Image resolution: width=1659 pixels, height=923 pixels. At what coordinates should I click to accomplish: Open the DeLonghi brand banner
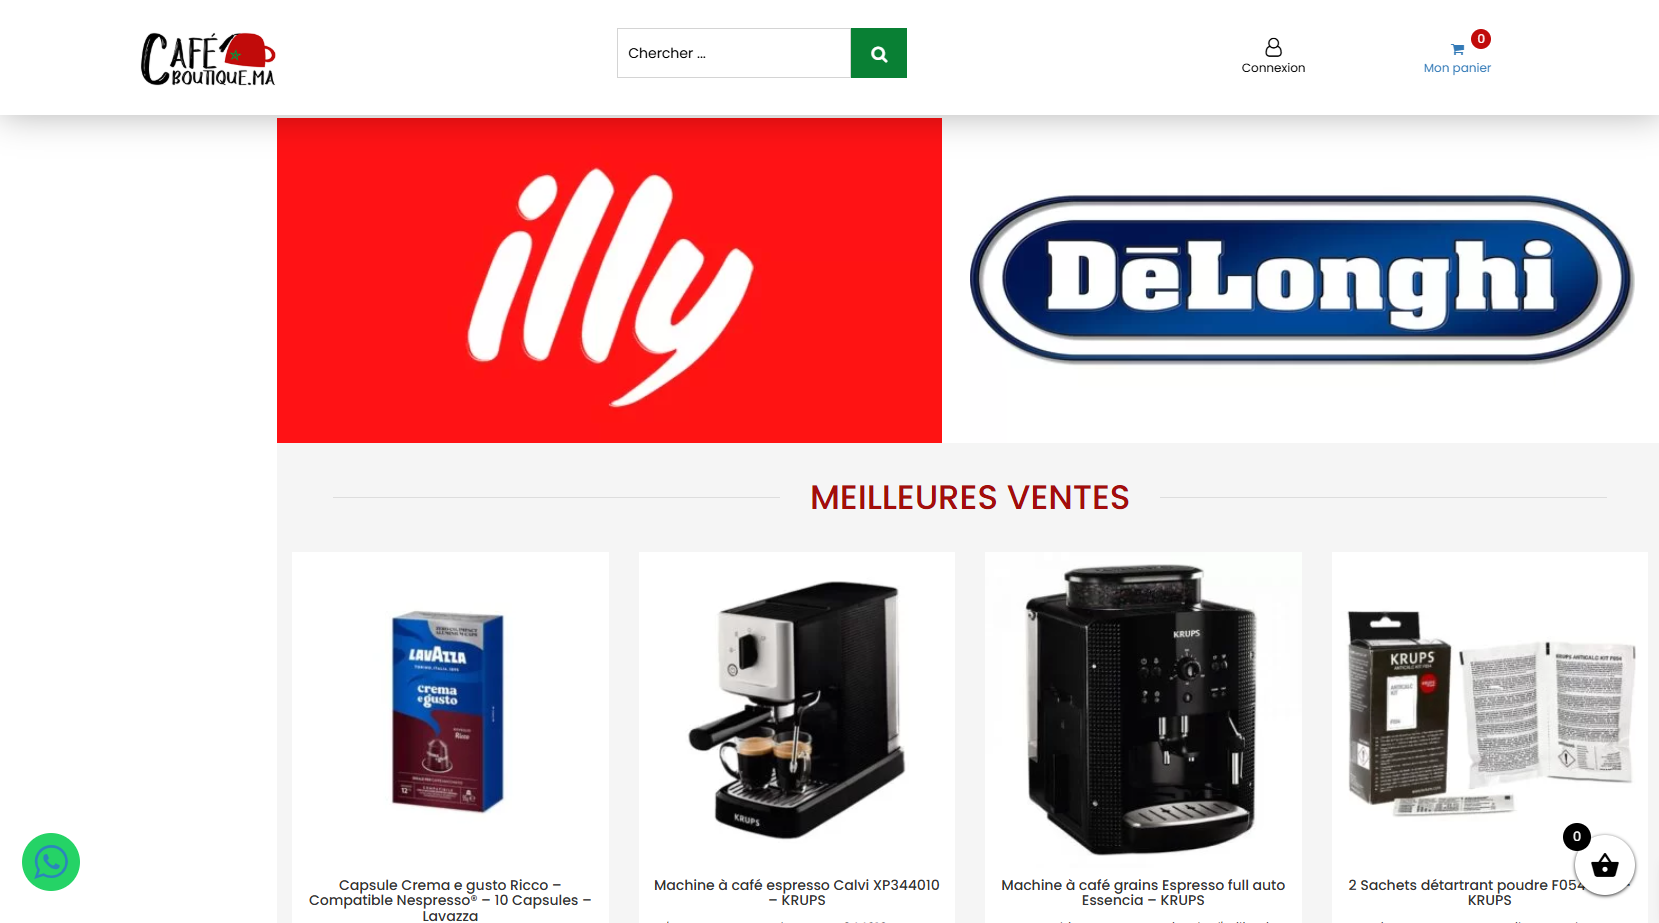tap(1300, 280)
